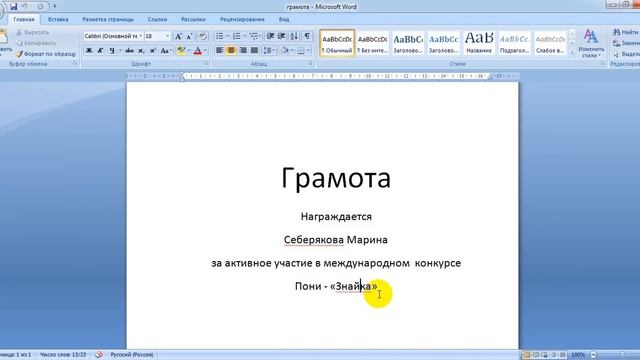
Task: Open shading paint bucket color
Action: [x=285, y=51]
